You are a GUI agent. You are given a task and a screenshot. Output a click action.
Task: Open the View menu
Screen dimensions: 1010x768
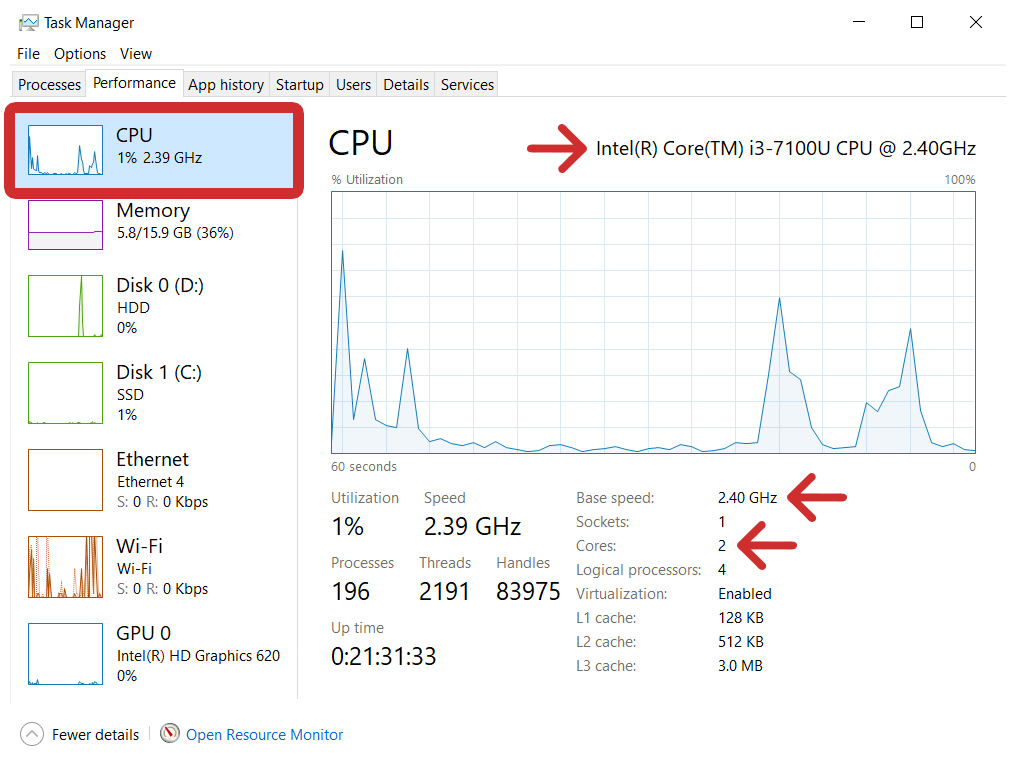click(x=135, y=53)
